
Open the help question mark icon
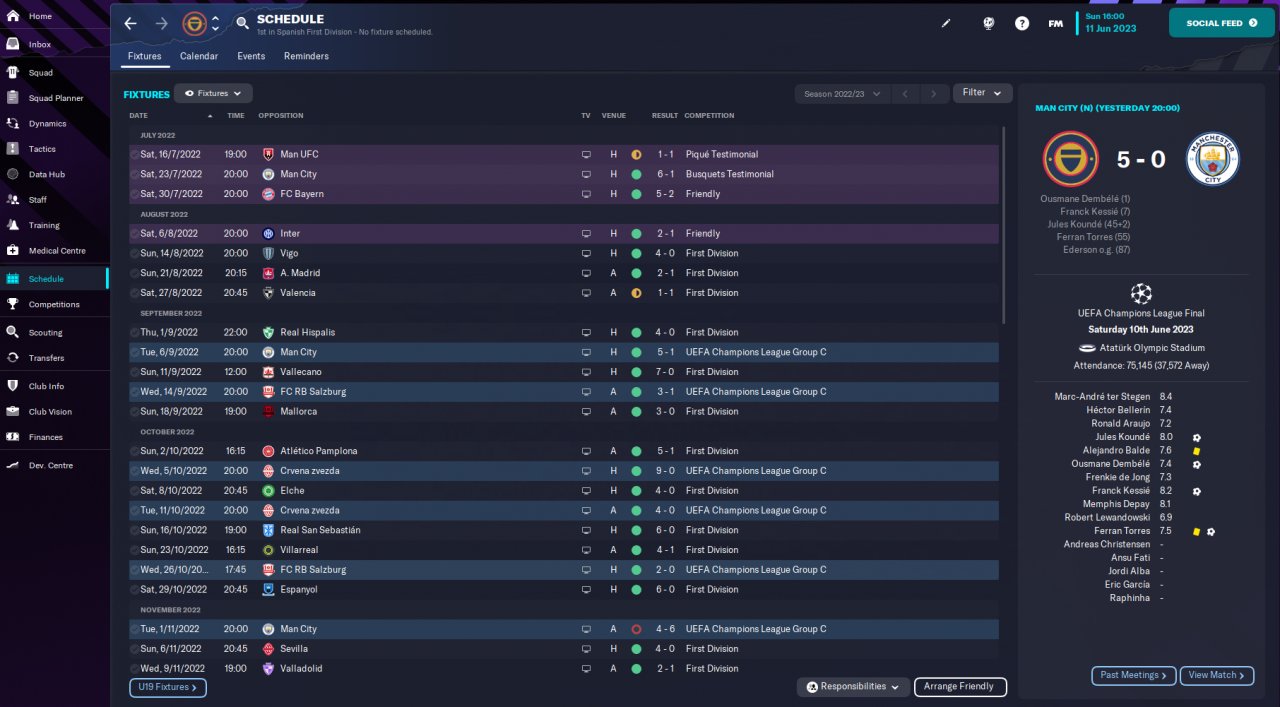[x=1022, y=23]
